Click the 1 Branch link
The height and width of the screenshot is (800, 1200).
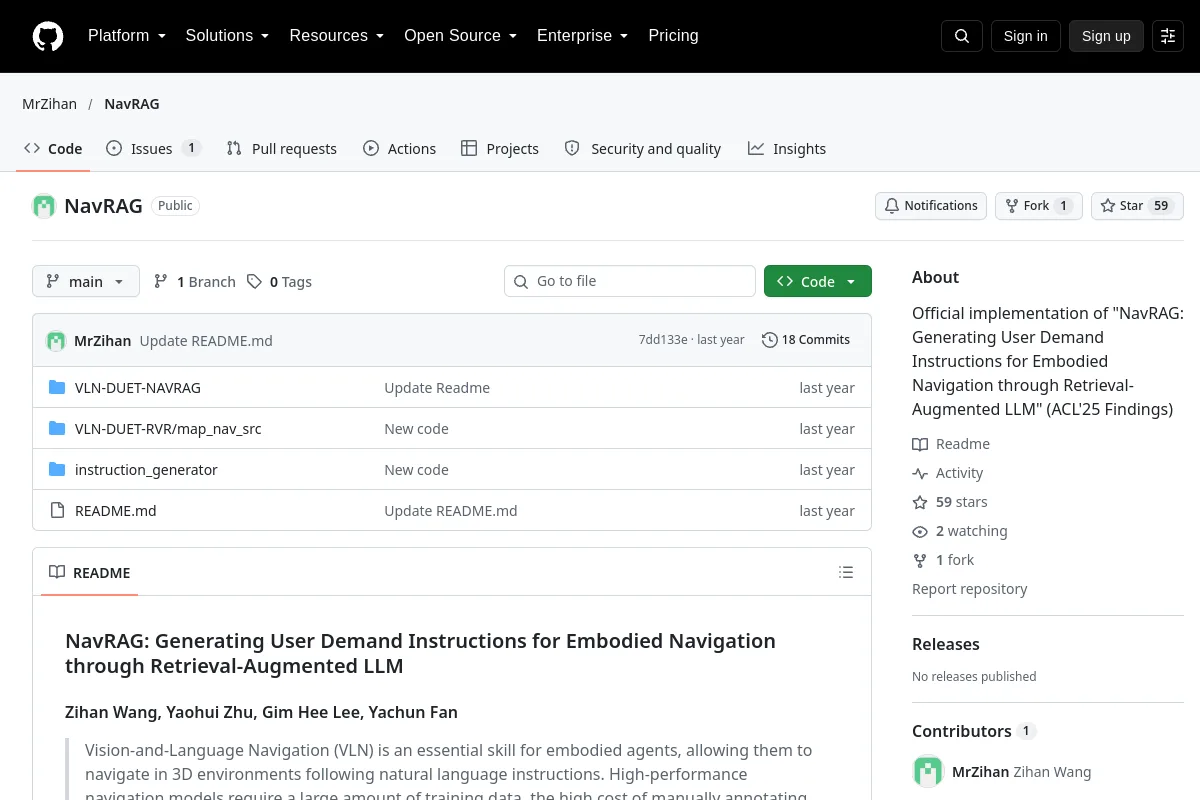[x=195, y=282]
